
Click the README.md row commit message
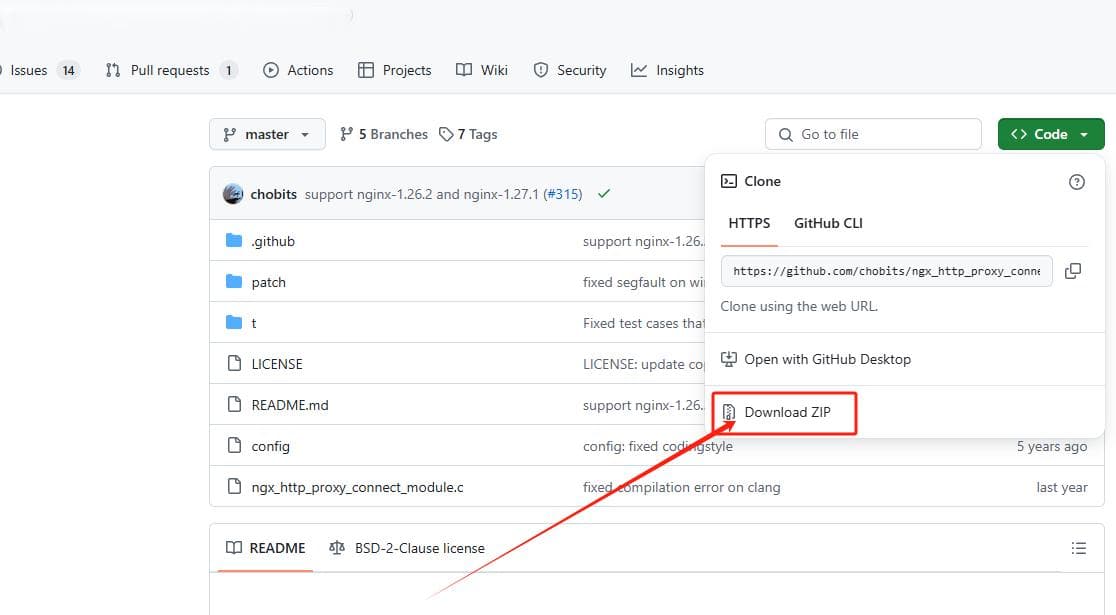pos(643,405)
